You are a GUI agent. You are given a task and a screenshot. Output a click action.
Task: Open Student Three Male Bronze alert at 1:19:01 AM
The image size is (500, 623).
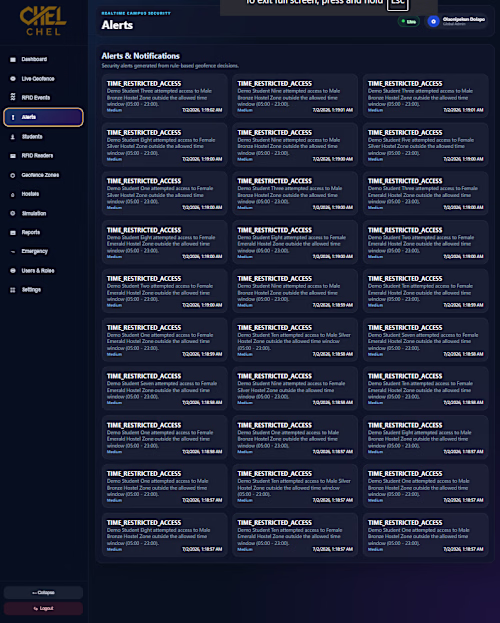click(x=426, y=96)
